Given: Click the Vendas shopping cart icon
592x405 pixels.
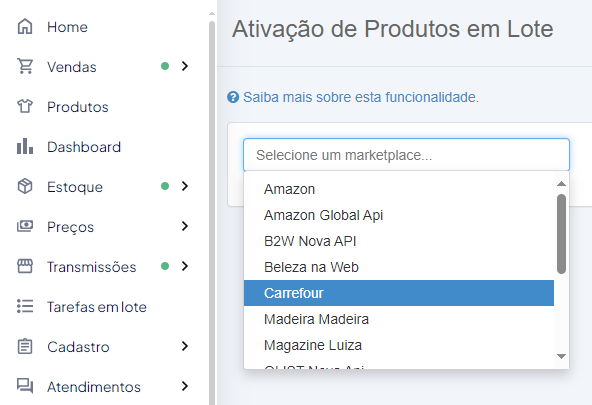Looking at the screenshot, I should (x=25, y=66).
